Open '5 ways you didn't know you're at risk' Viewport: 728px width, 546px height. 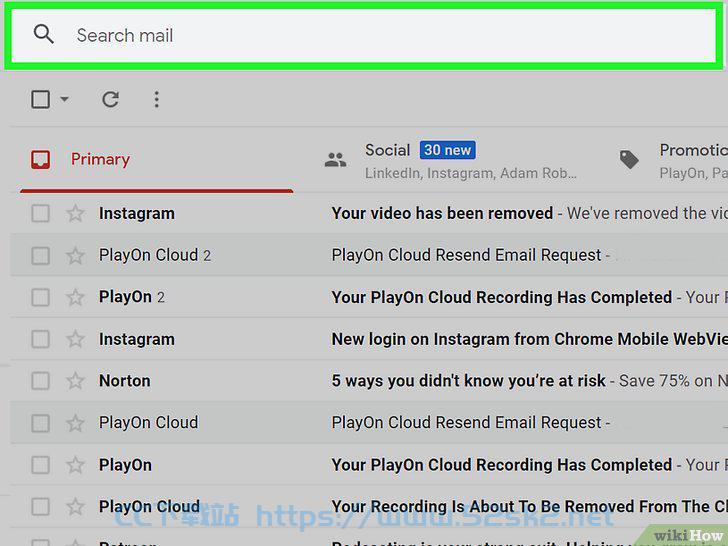coord(468,381)
